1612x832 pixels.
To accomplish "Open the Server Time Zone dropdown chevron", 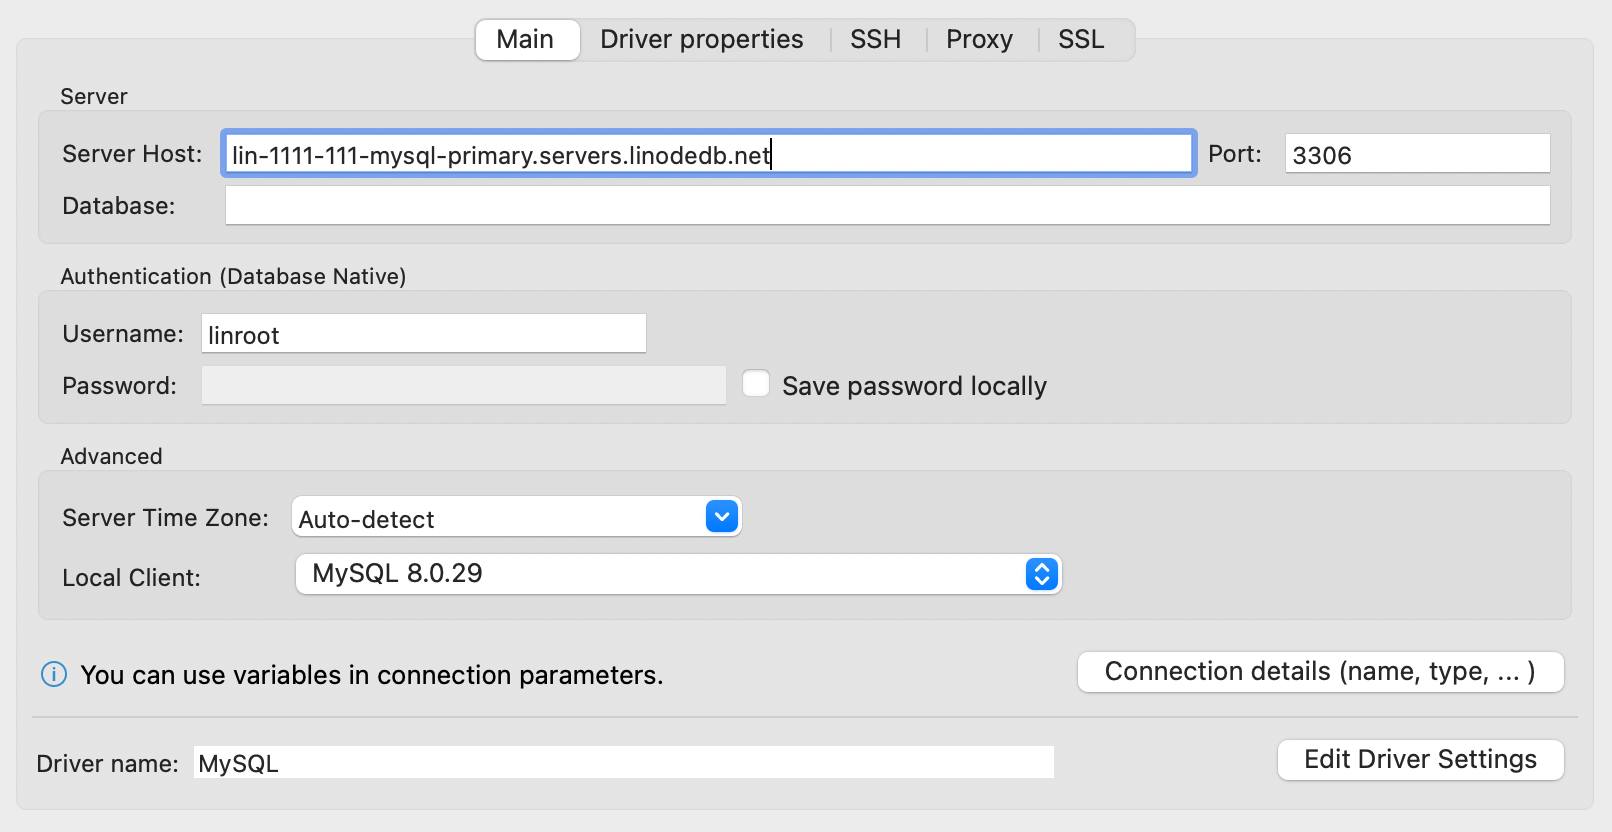I will tap(720, 516).
